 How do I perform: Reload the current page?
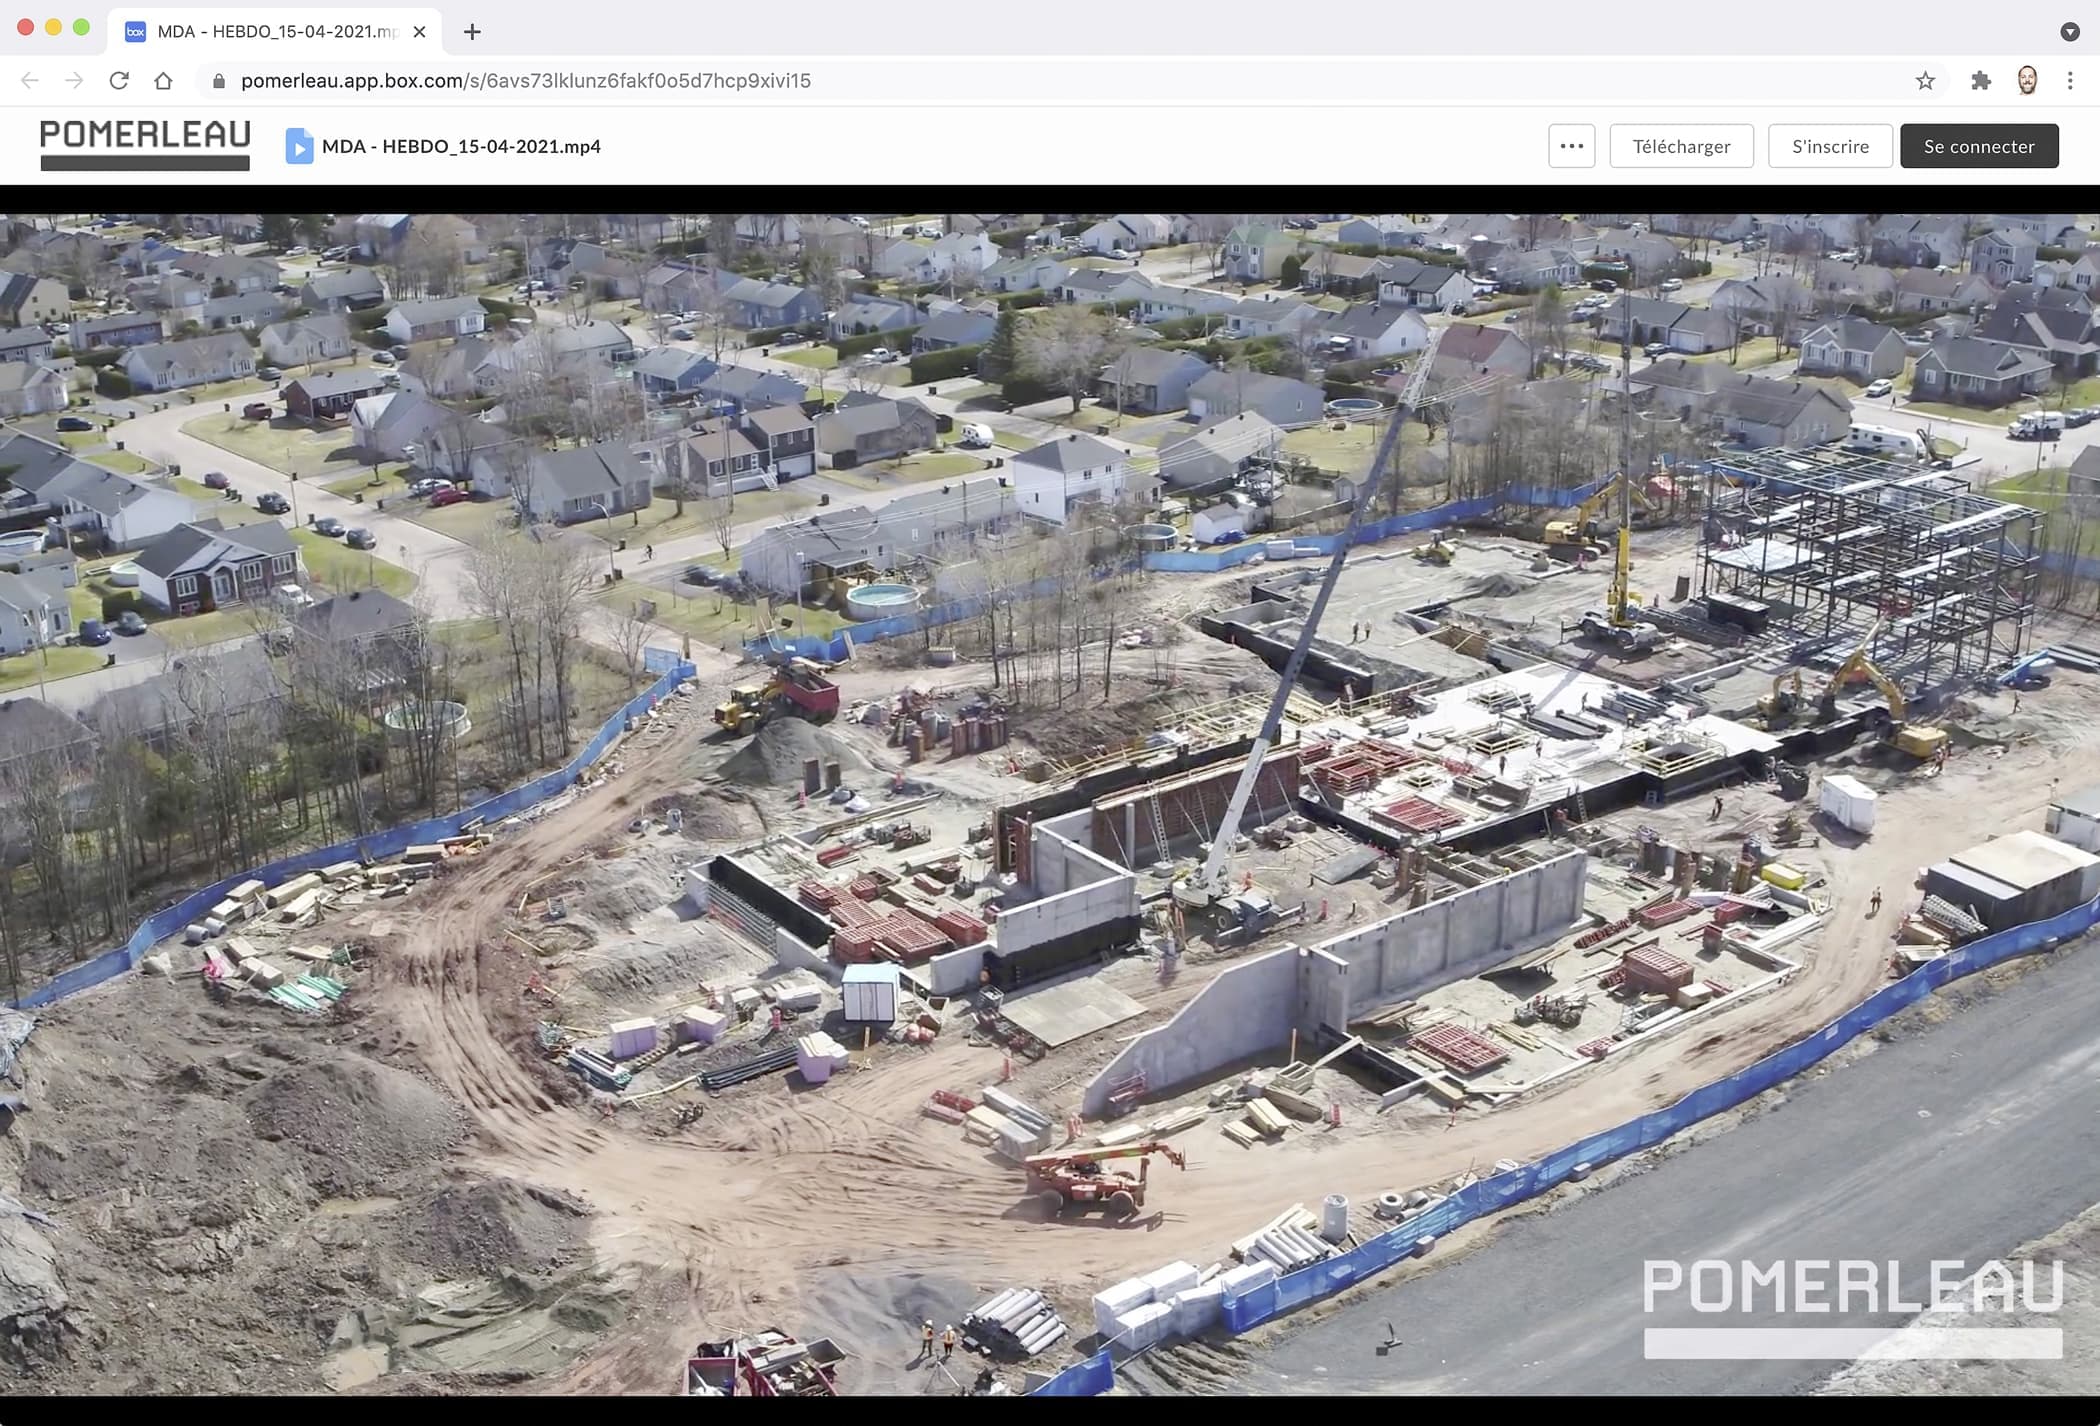[119, 81]
